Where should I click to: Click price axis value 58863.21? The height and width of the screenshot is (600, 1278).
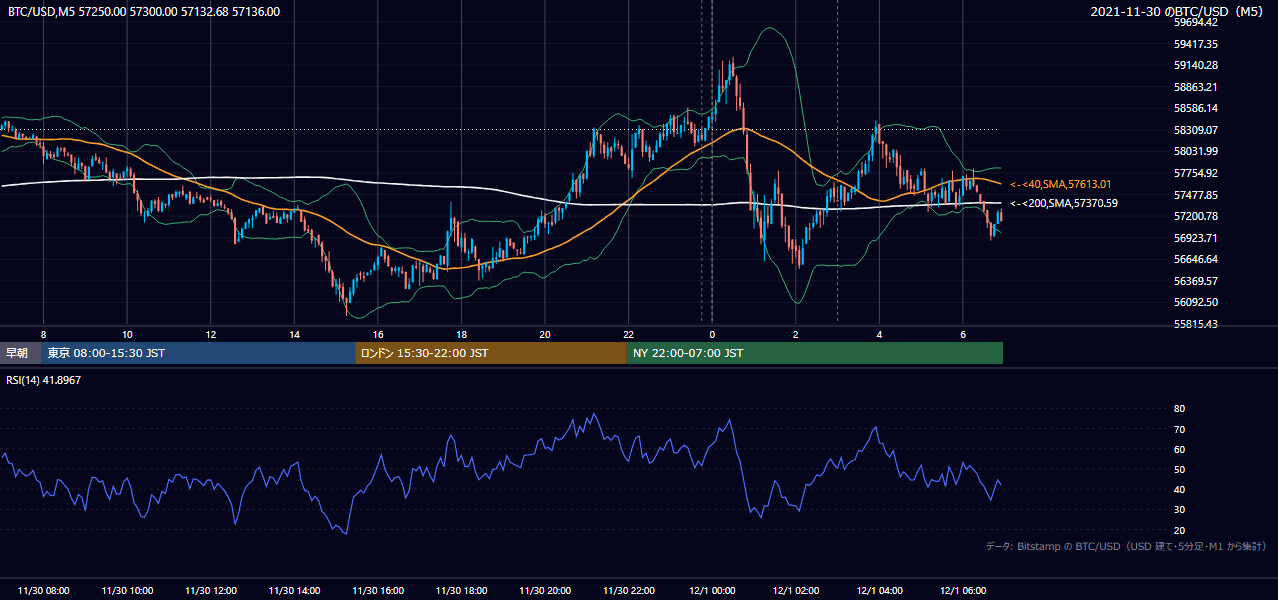1195,87
